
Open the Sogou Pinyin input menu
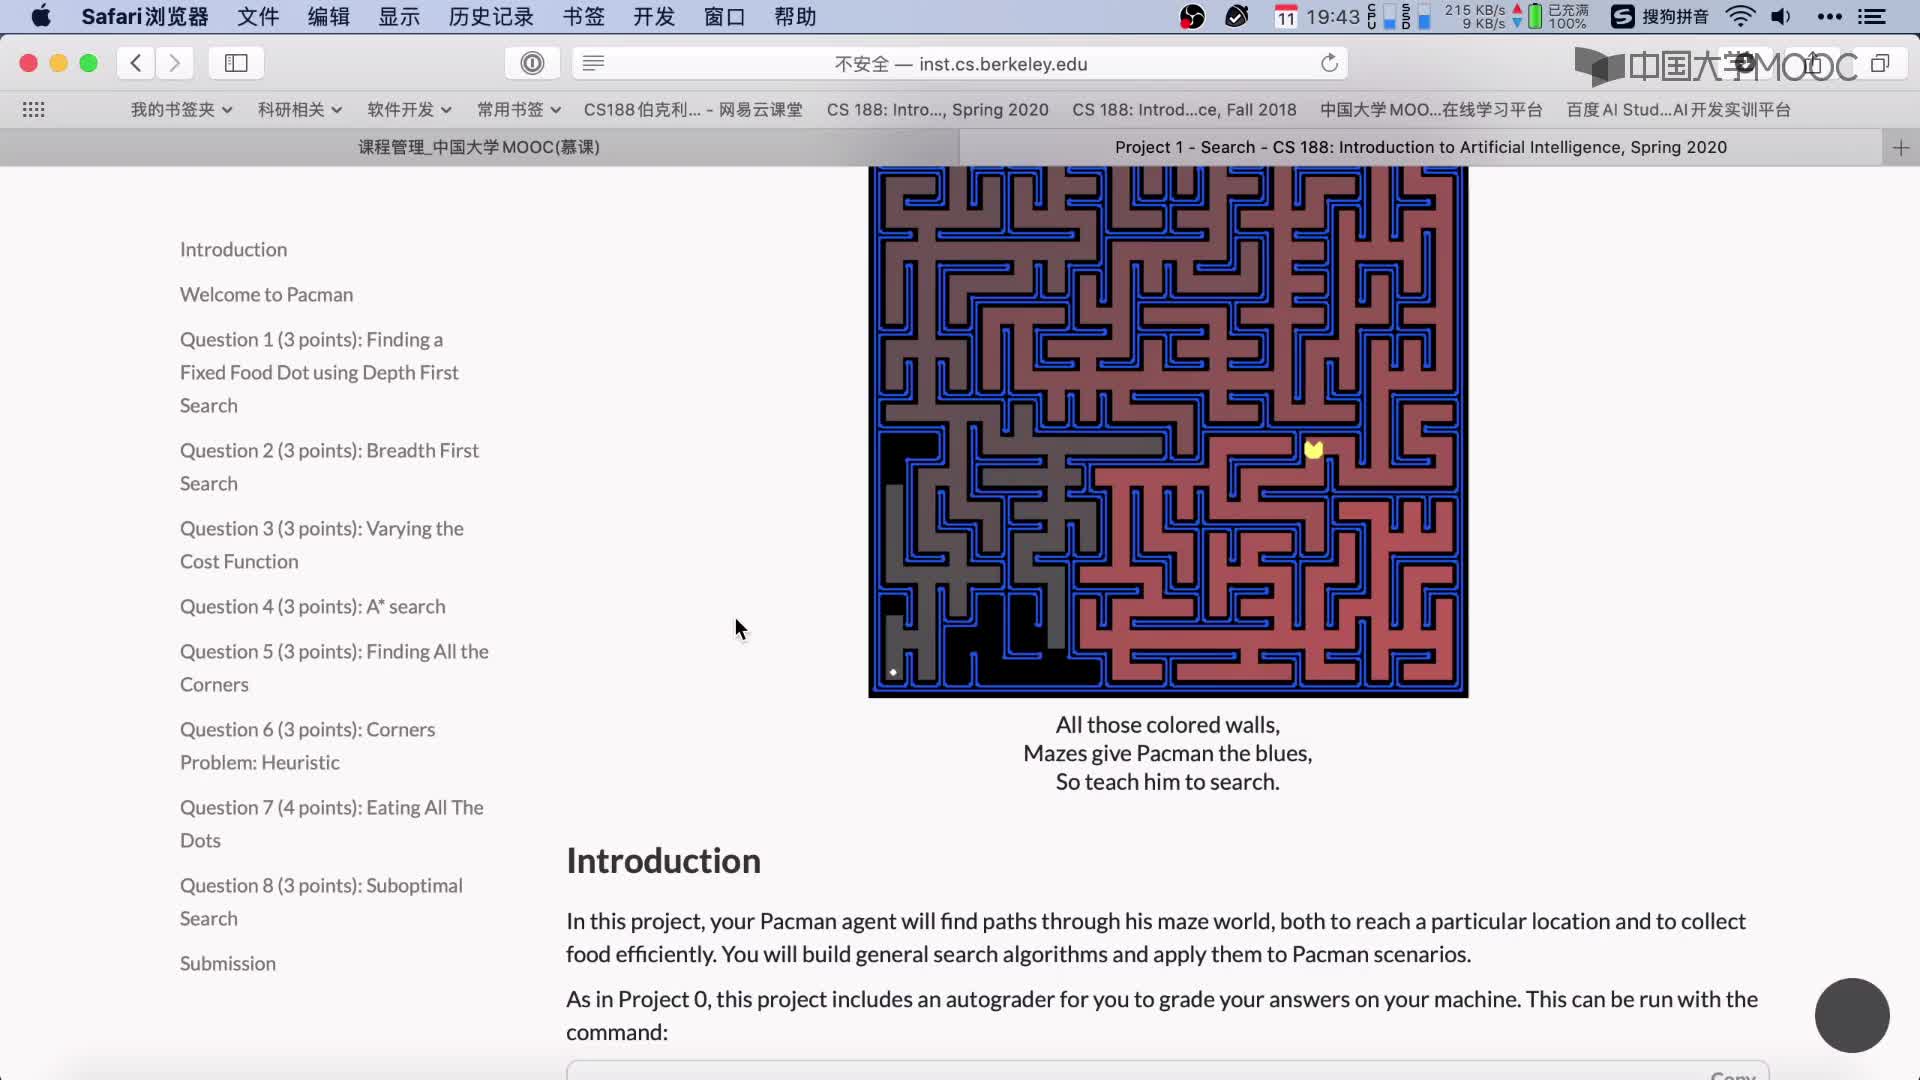[x=1660, y=16]
